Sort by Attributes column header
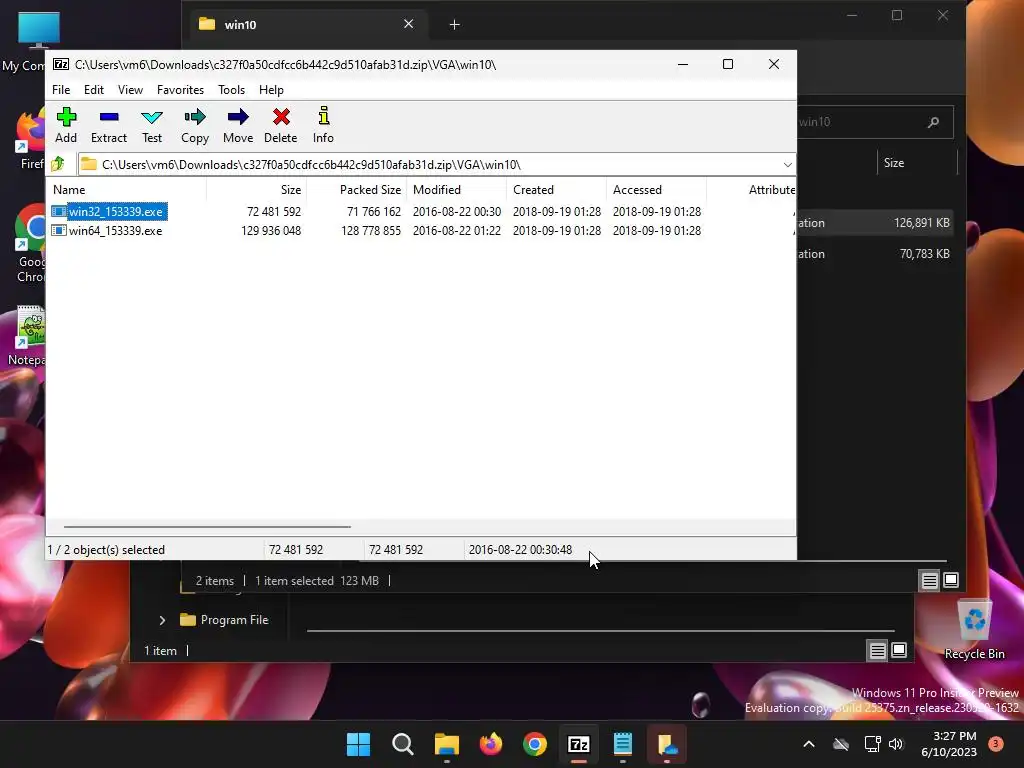 click(752, 189)
